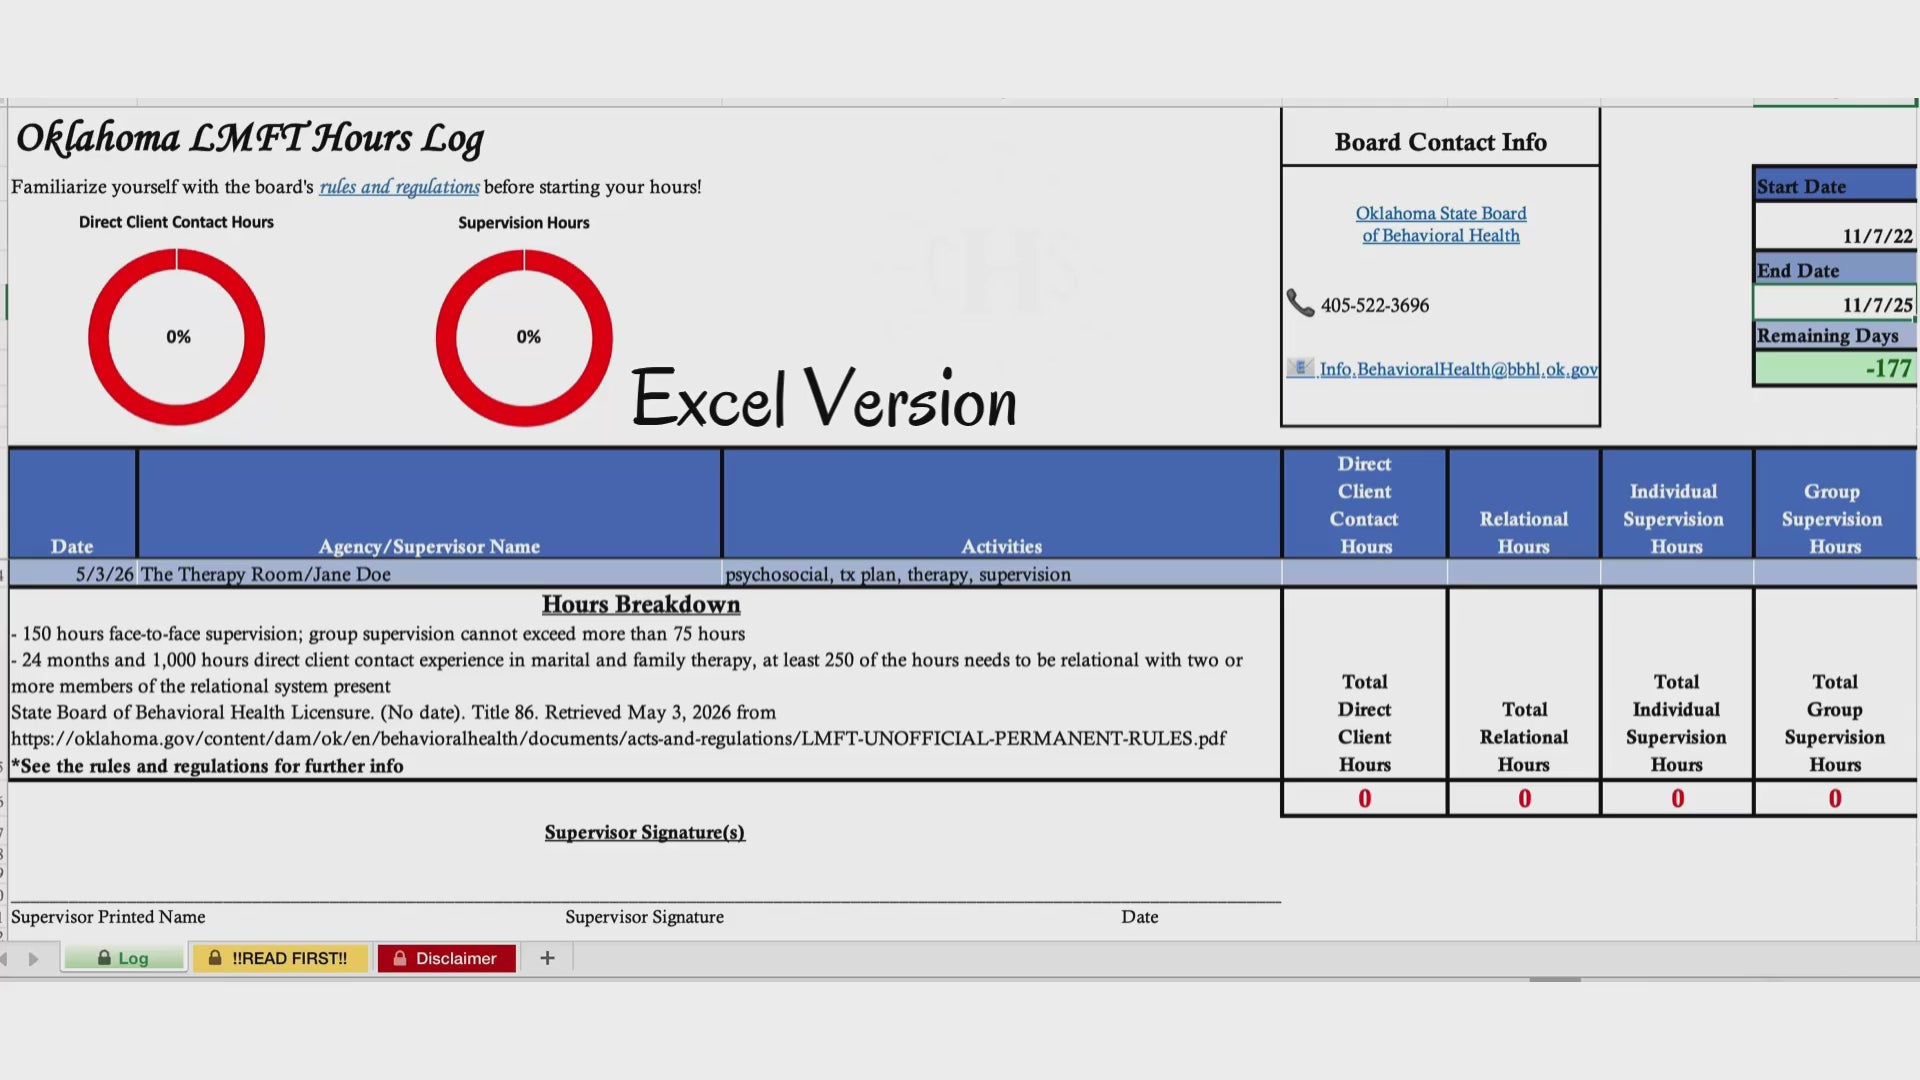Viewport: 1920px width, 1080px height.
Task: Click the Supervisor Signature(s) heading
Action: point(644,832)
